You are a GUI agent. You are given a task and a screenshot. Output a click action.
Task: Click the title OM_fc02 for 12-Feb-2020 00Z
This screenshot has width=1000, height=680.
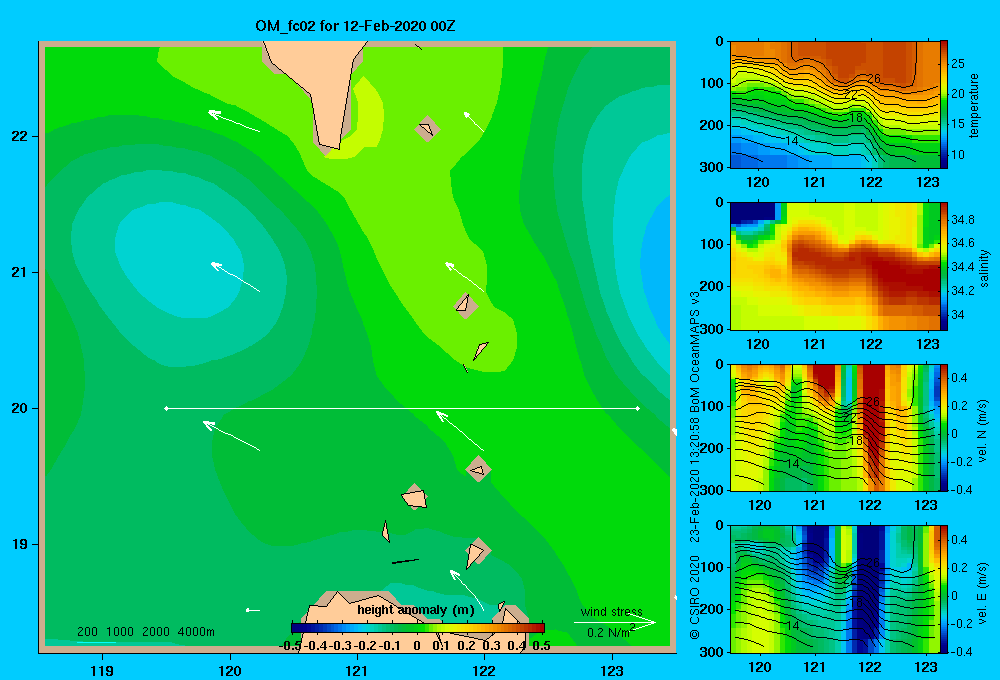[x=355, y=27]
